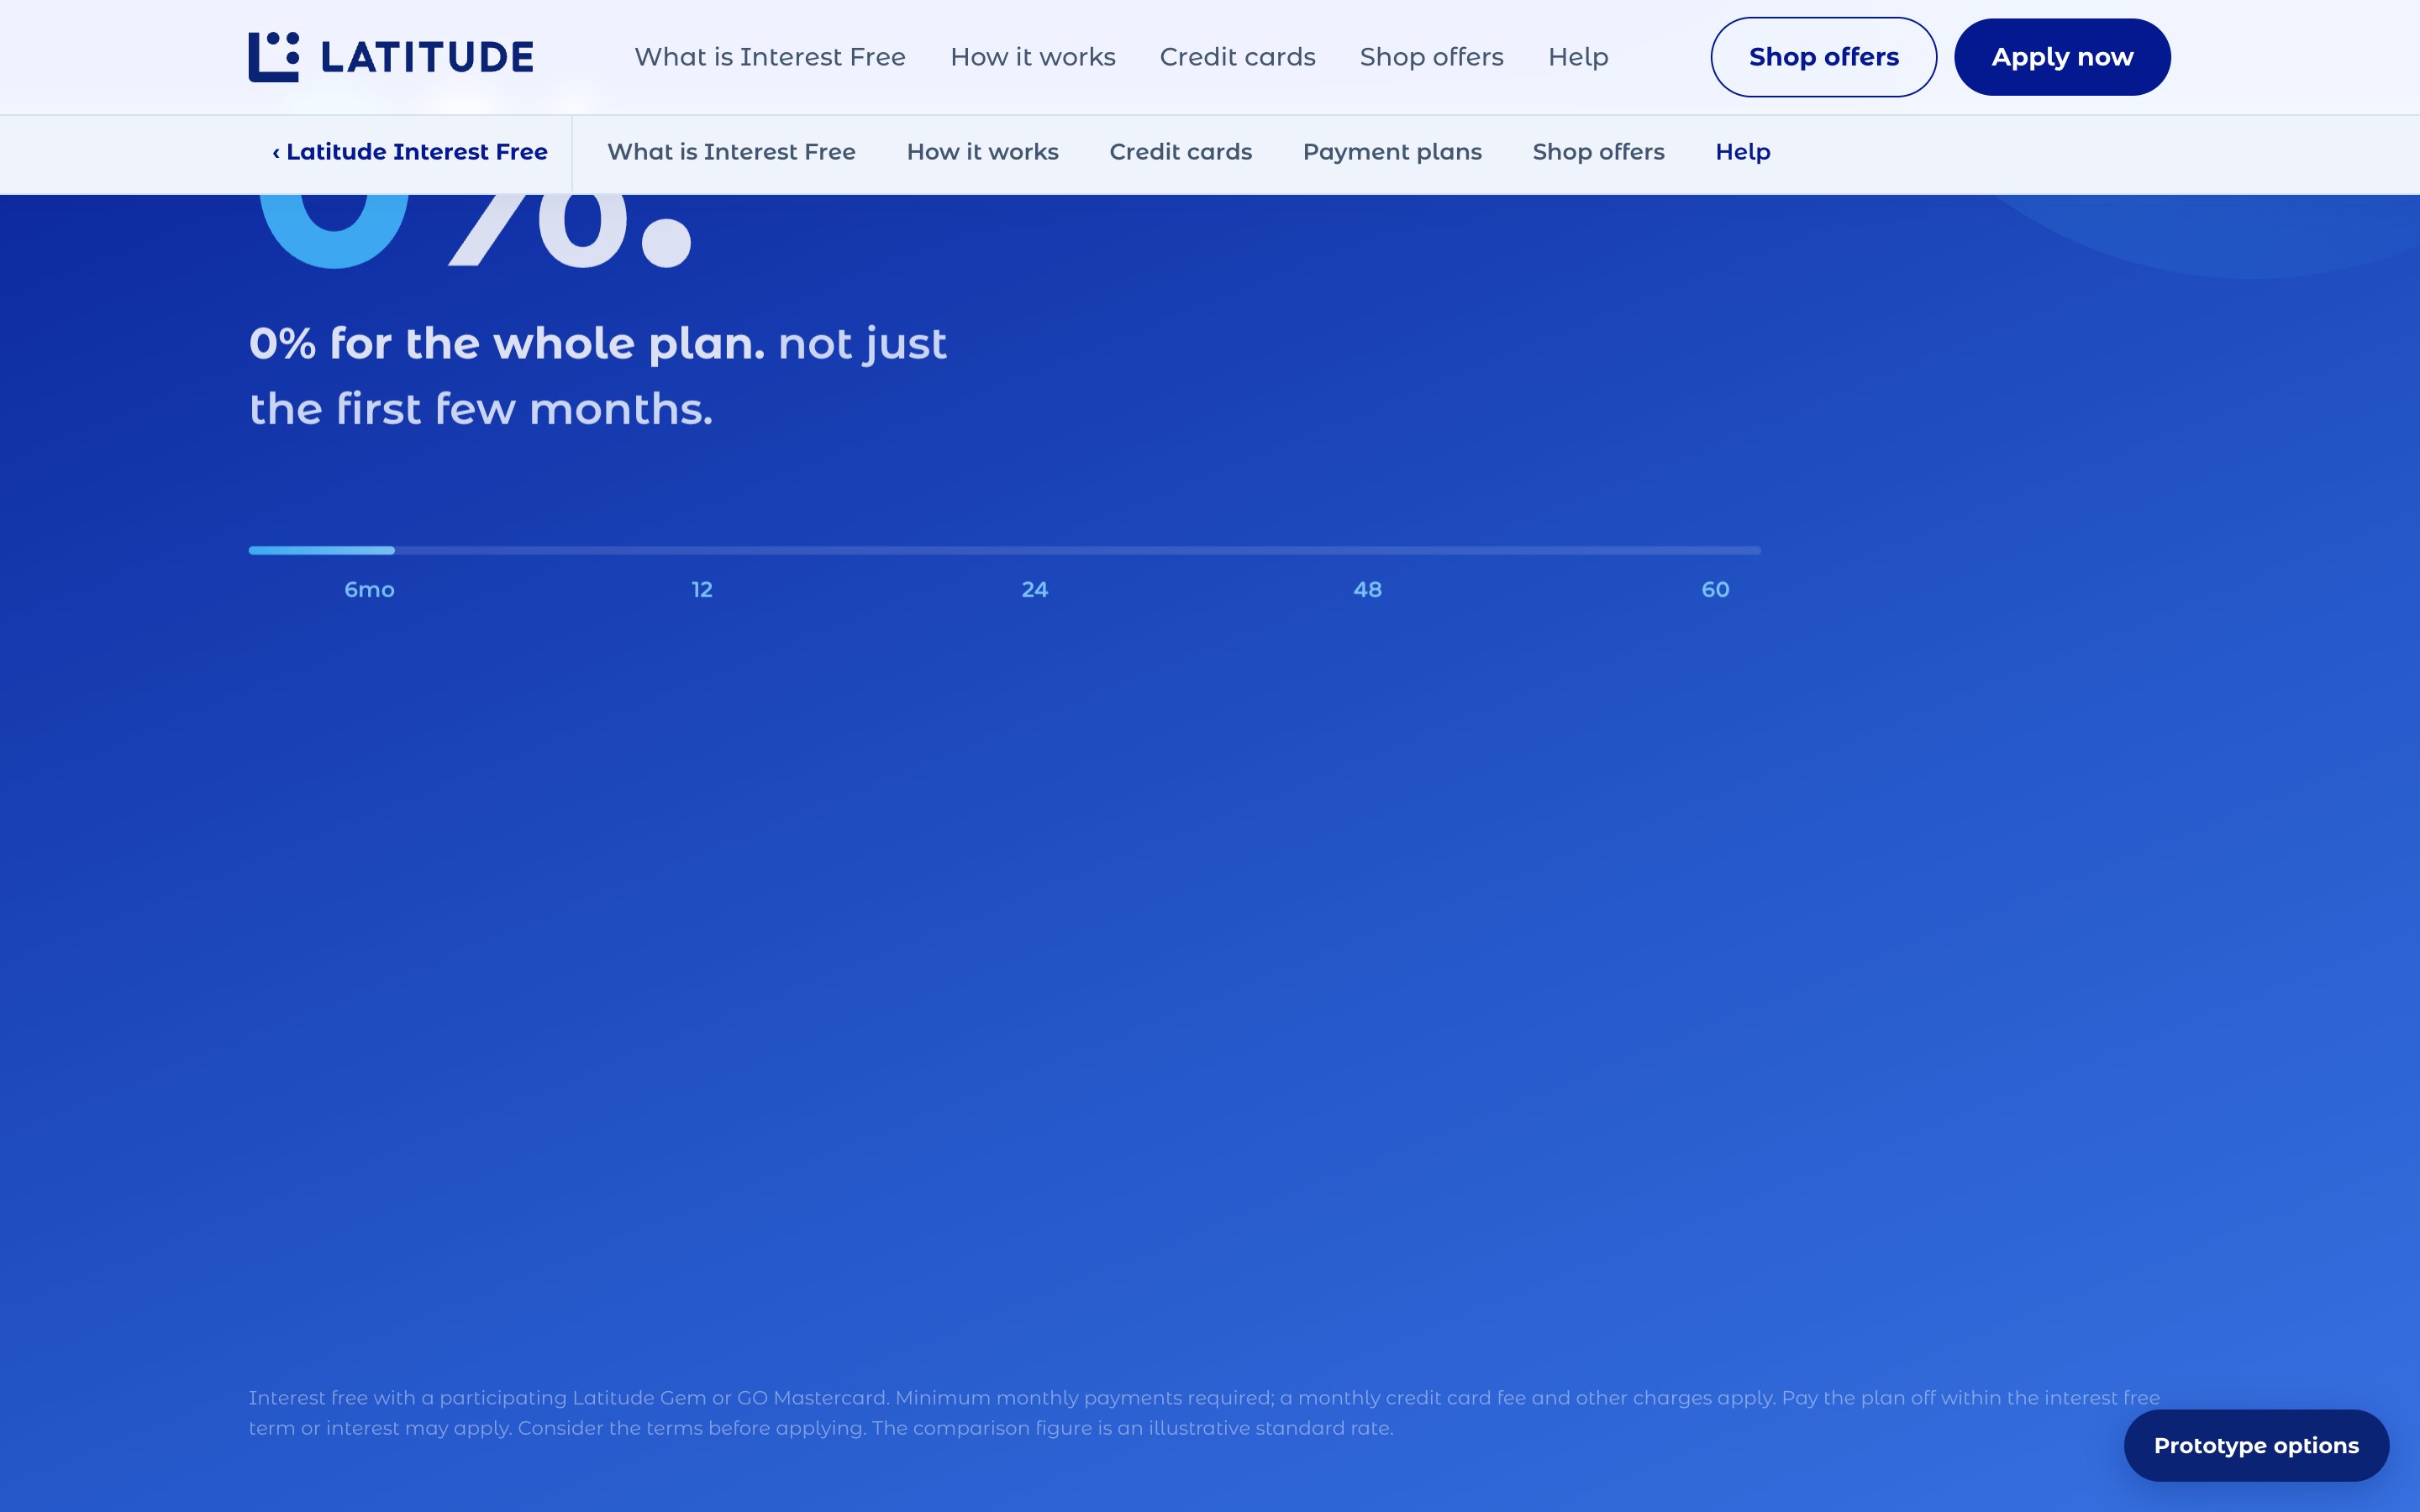The width and height of the screenshot is (2420, 1512).
Task: Go back via Latitude Interest Free chevron link
Action: point(410,152)
